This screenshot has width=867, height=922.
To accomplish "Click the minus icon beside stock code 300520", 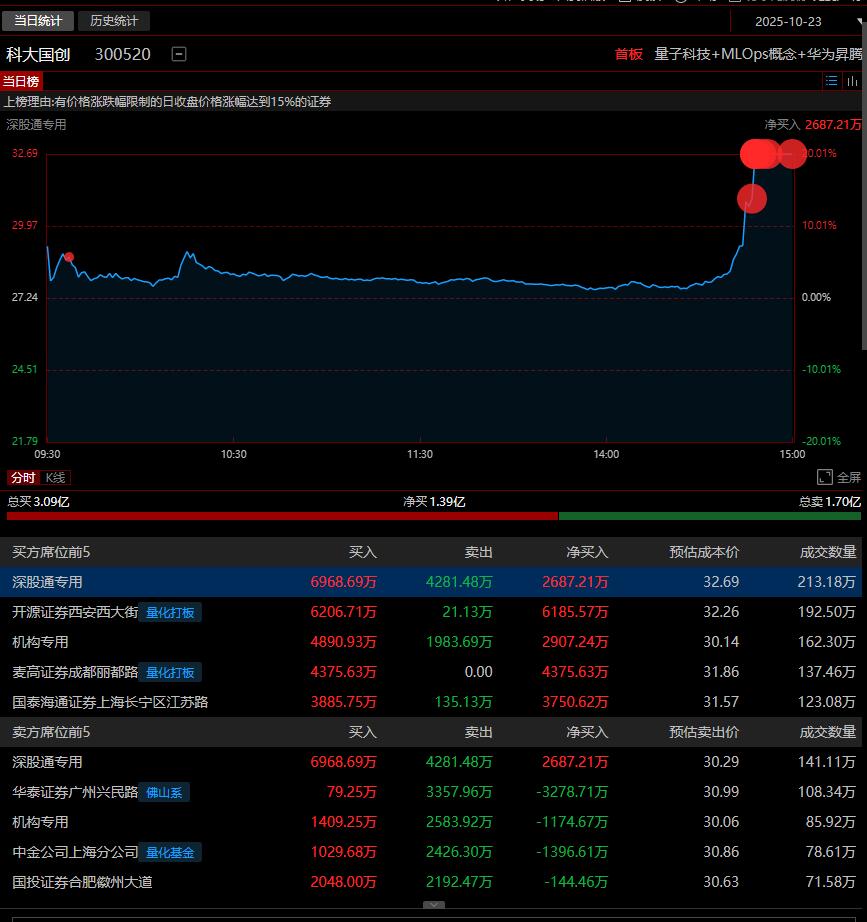I will [x=179, y=54].
